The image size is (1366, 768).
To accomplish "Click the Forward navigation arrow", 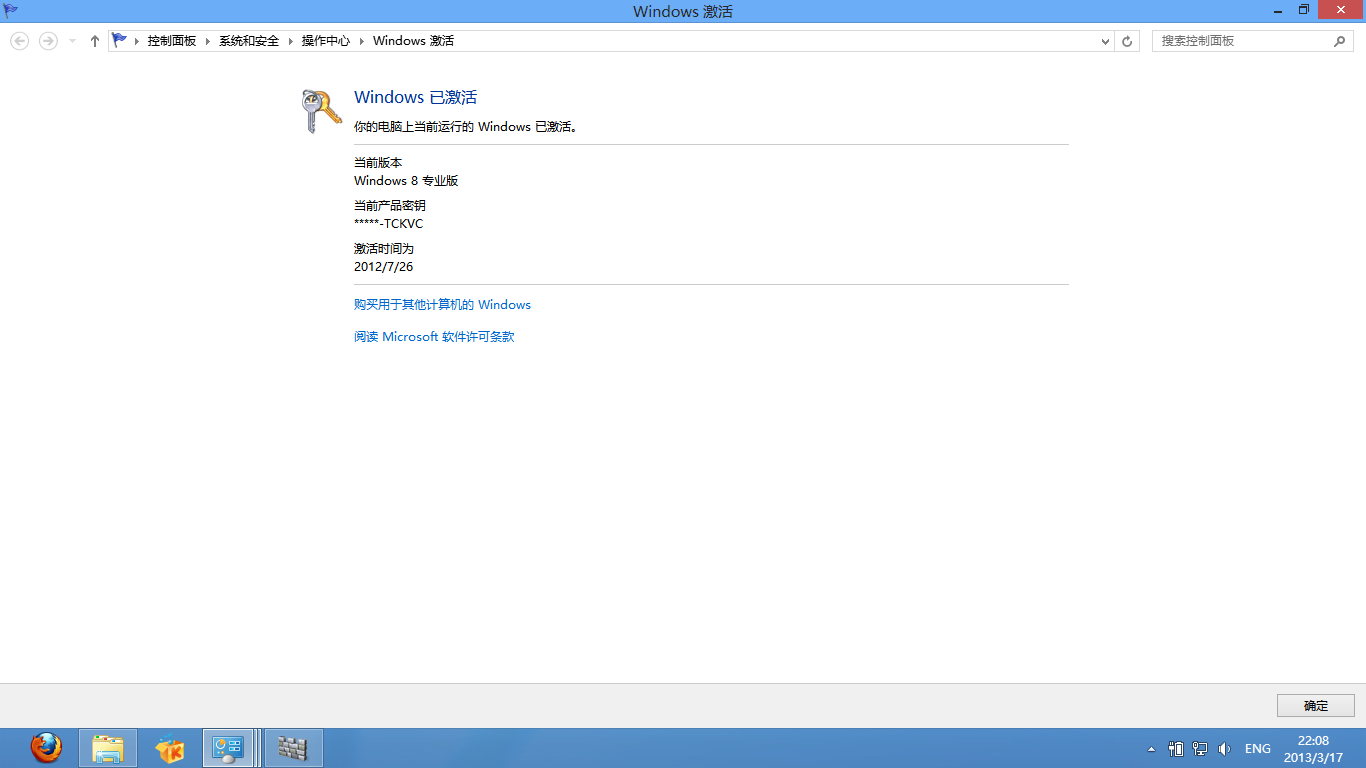I will tap(48, 41).
